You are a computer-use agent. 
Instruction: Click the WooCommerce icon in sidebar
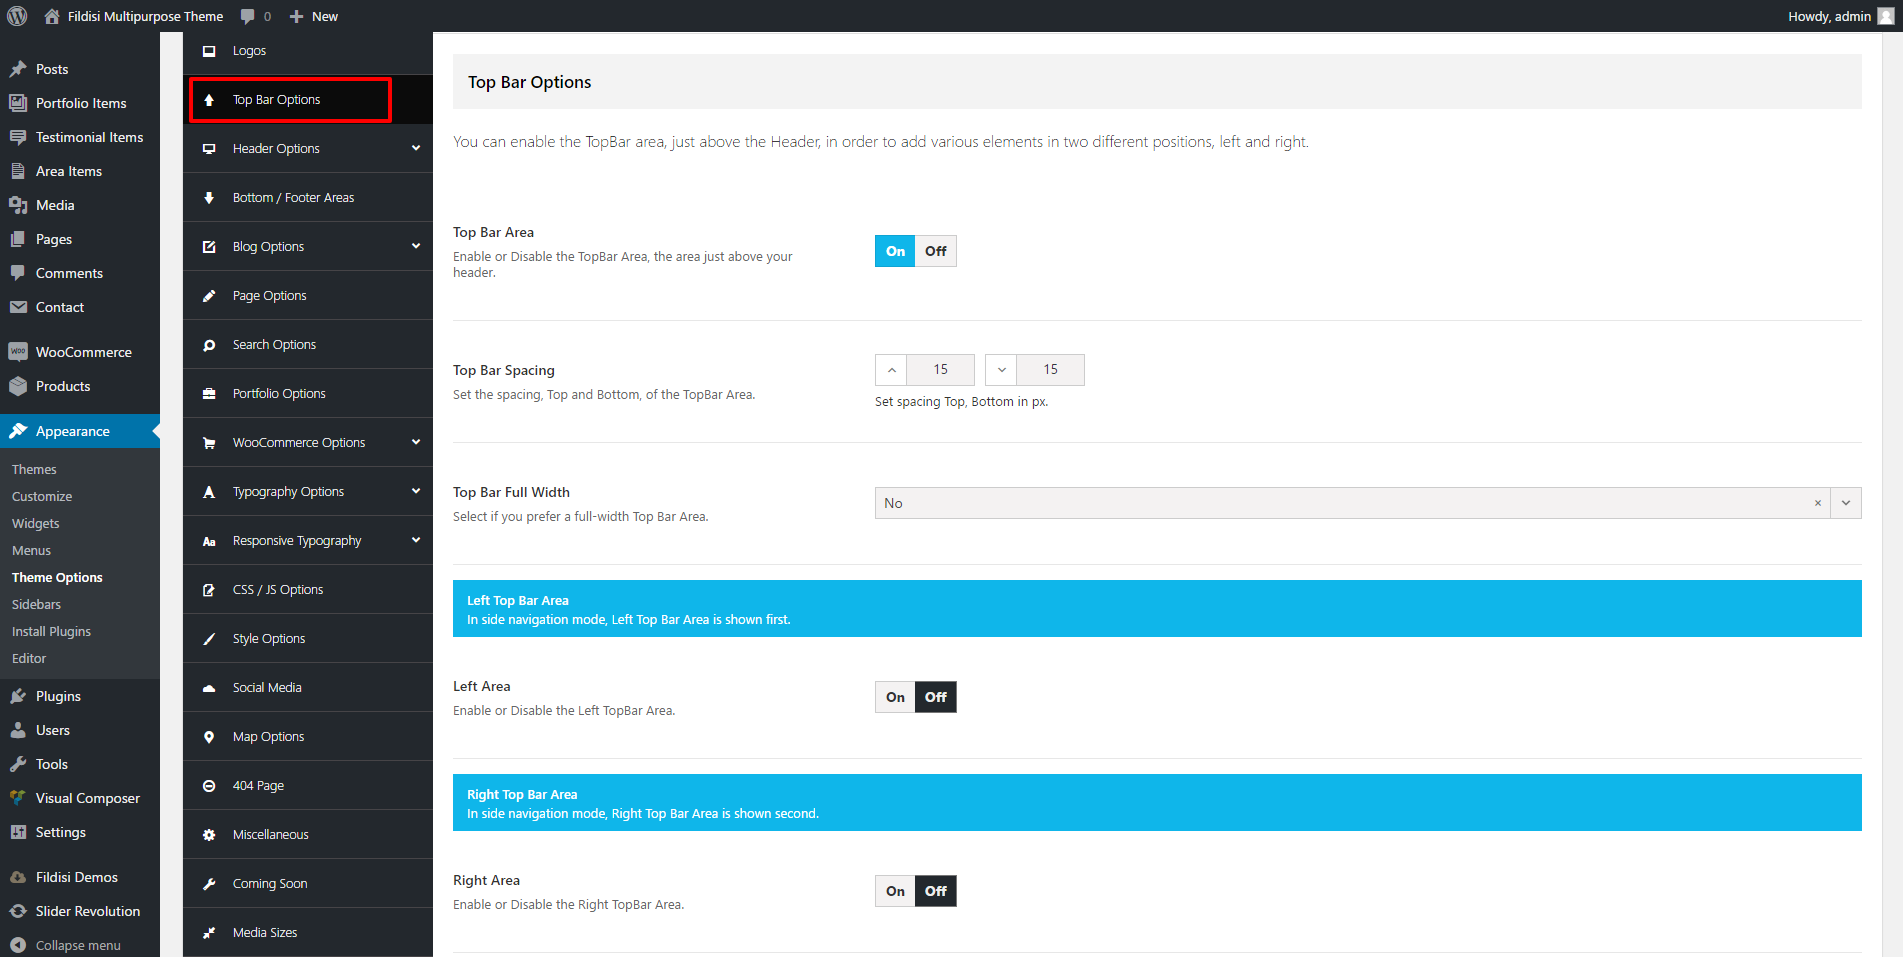pos(18,352)
